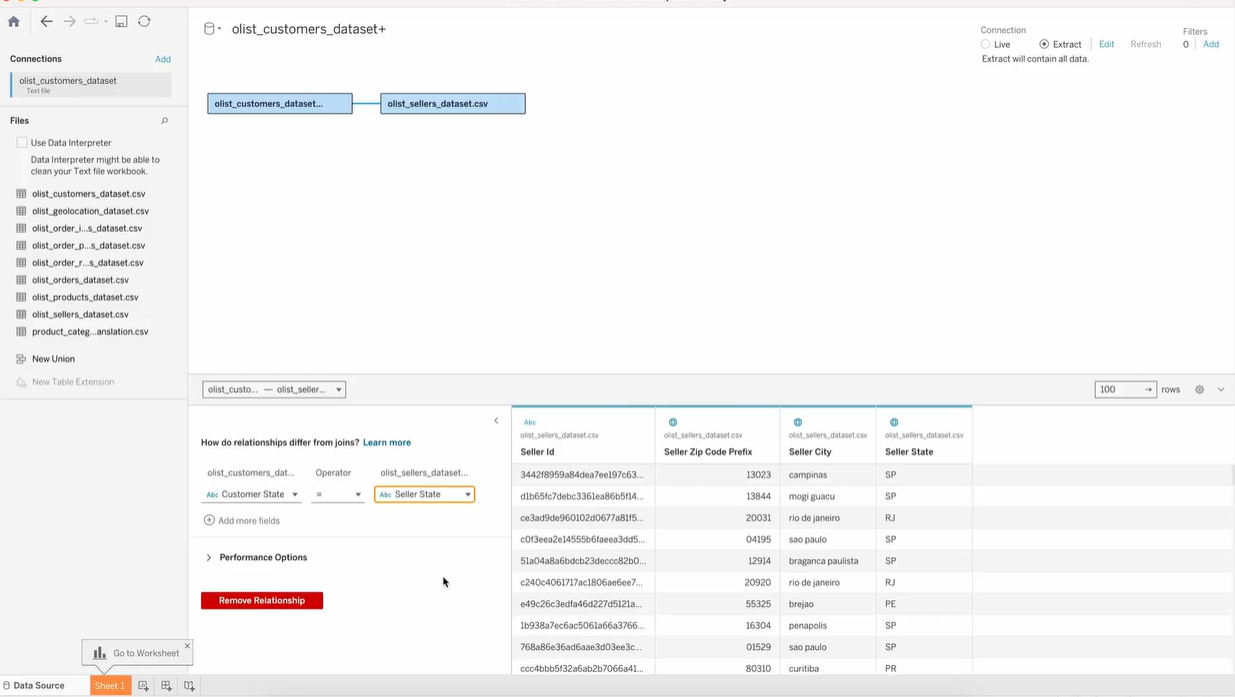Screen dimensions: 1235x697
Task: Add a data source filter
Action: click(x=1211, y=45)
